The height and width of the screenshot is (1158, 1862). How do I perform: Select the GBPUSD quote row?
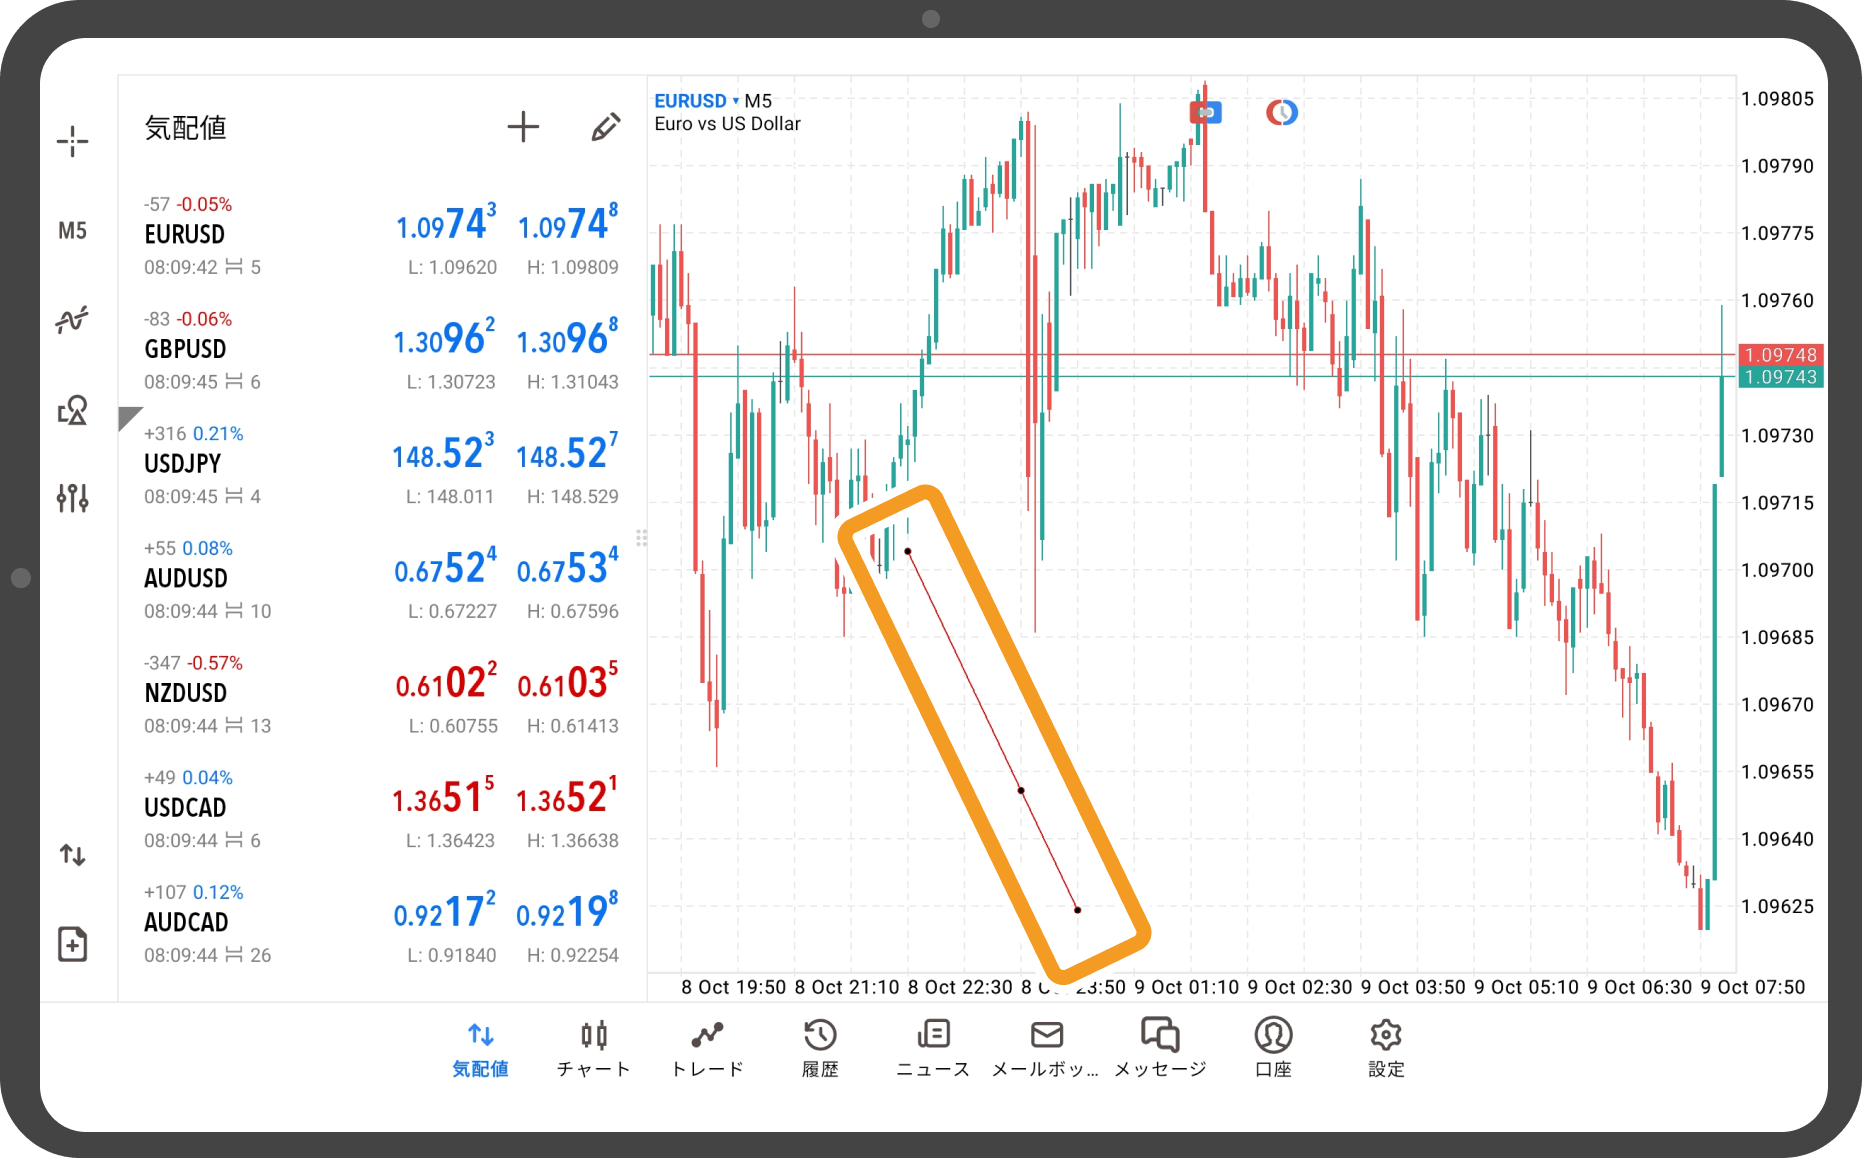380,349
